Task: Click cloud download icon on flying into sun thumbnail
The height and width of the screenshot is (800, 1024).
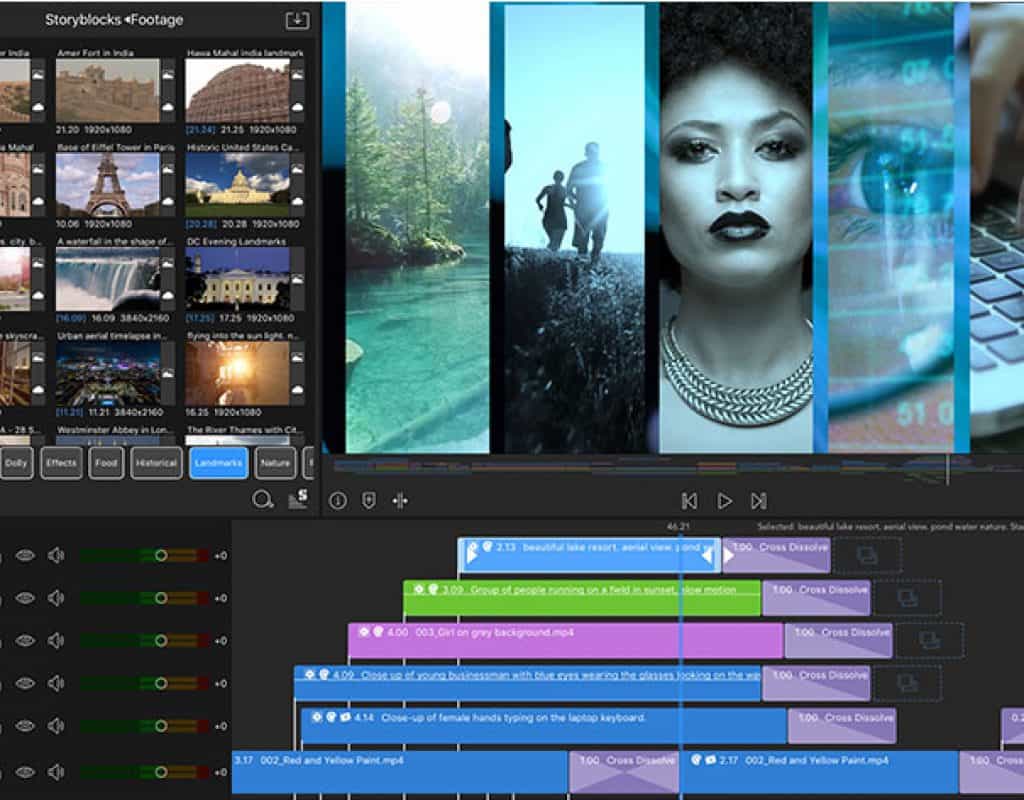Action: pyautogui.click(x=297, y=389)
